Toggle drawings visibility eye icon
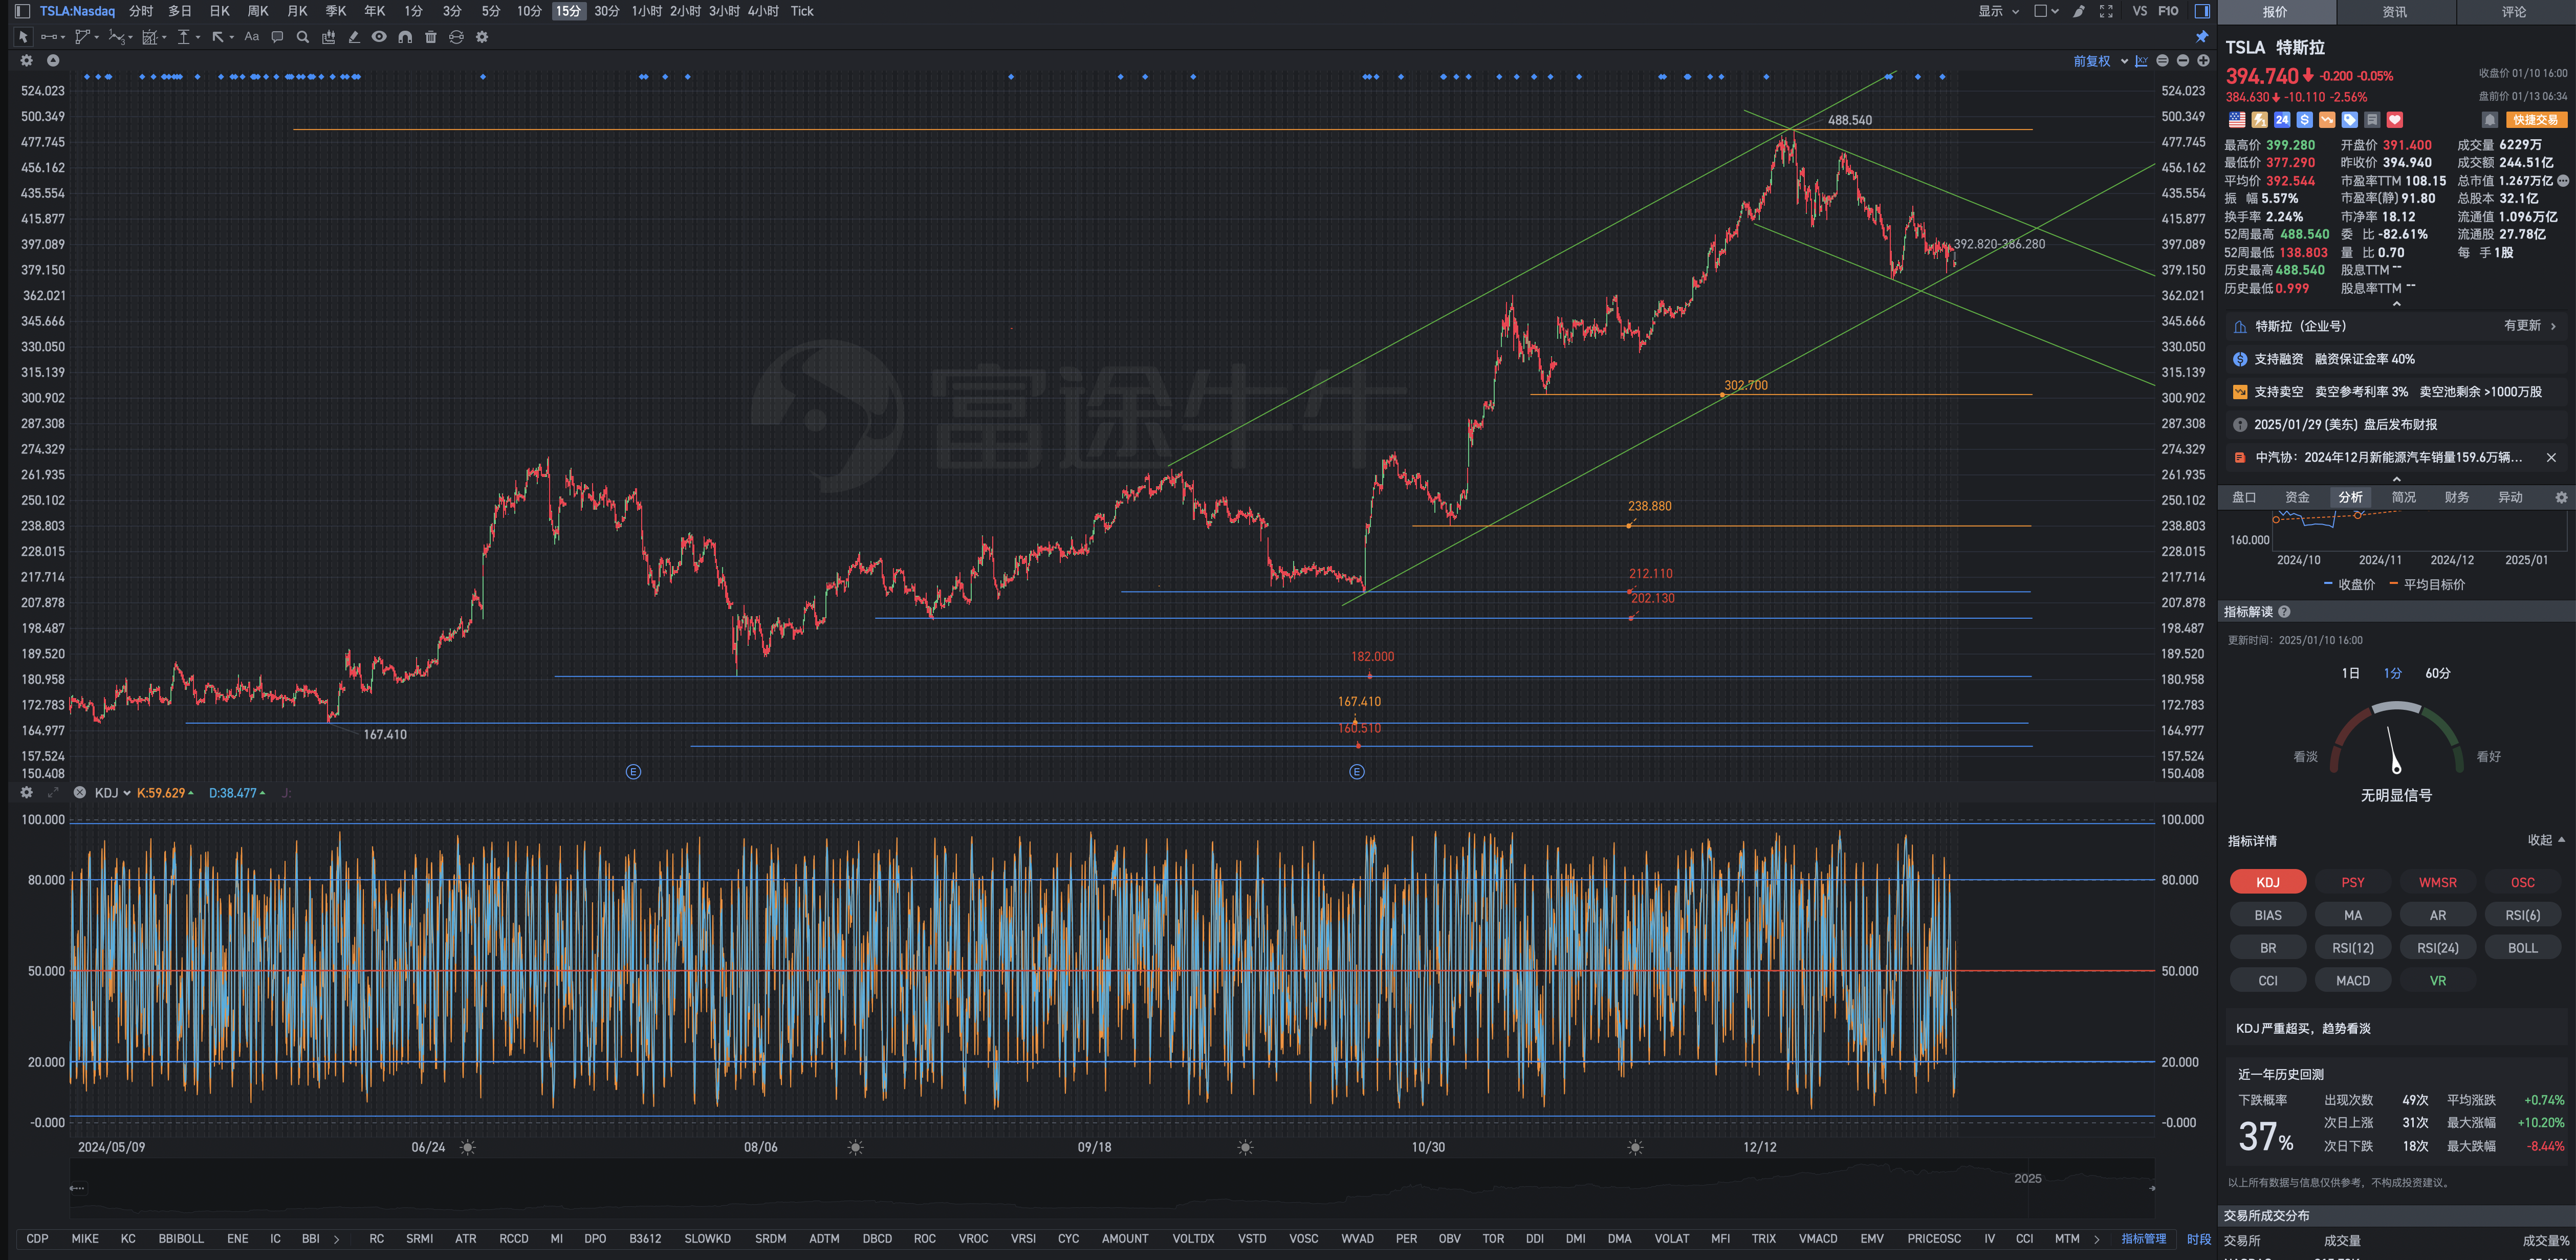The image size is (2576, 1260). [x=379, y=37]
